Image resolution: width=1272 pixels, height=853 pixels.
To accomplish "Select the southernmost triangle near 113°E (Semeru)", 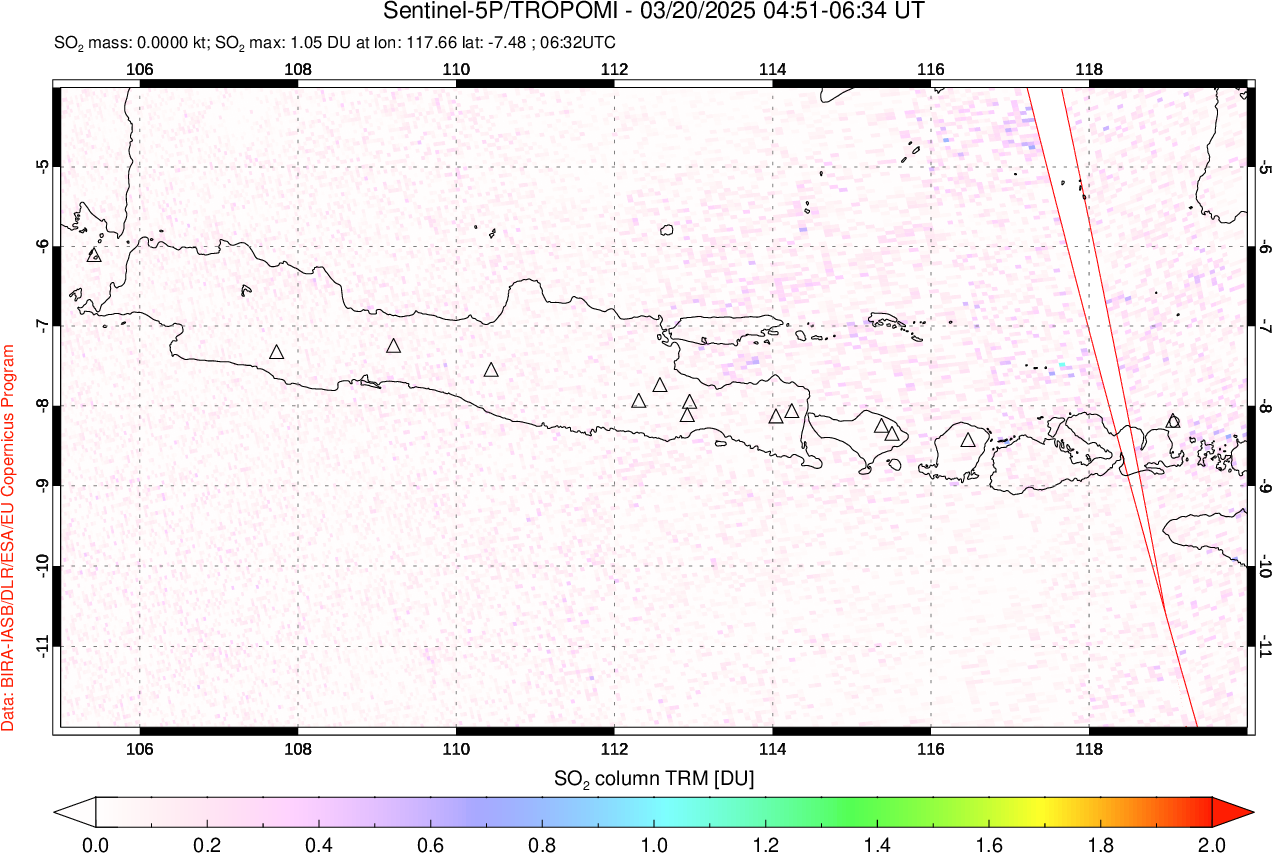I will click(687, 415).
